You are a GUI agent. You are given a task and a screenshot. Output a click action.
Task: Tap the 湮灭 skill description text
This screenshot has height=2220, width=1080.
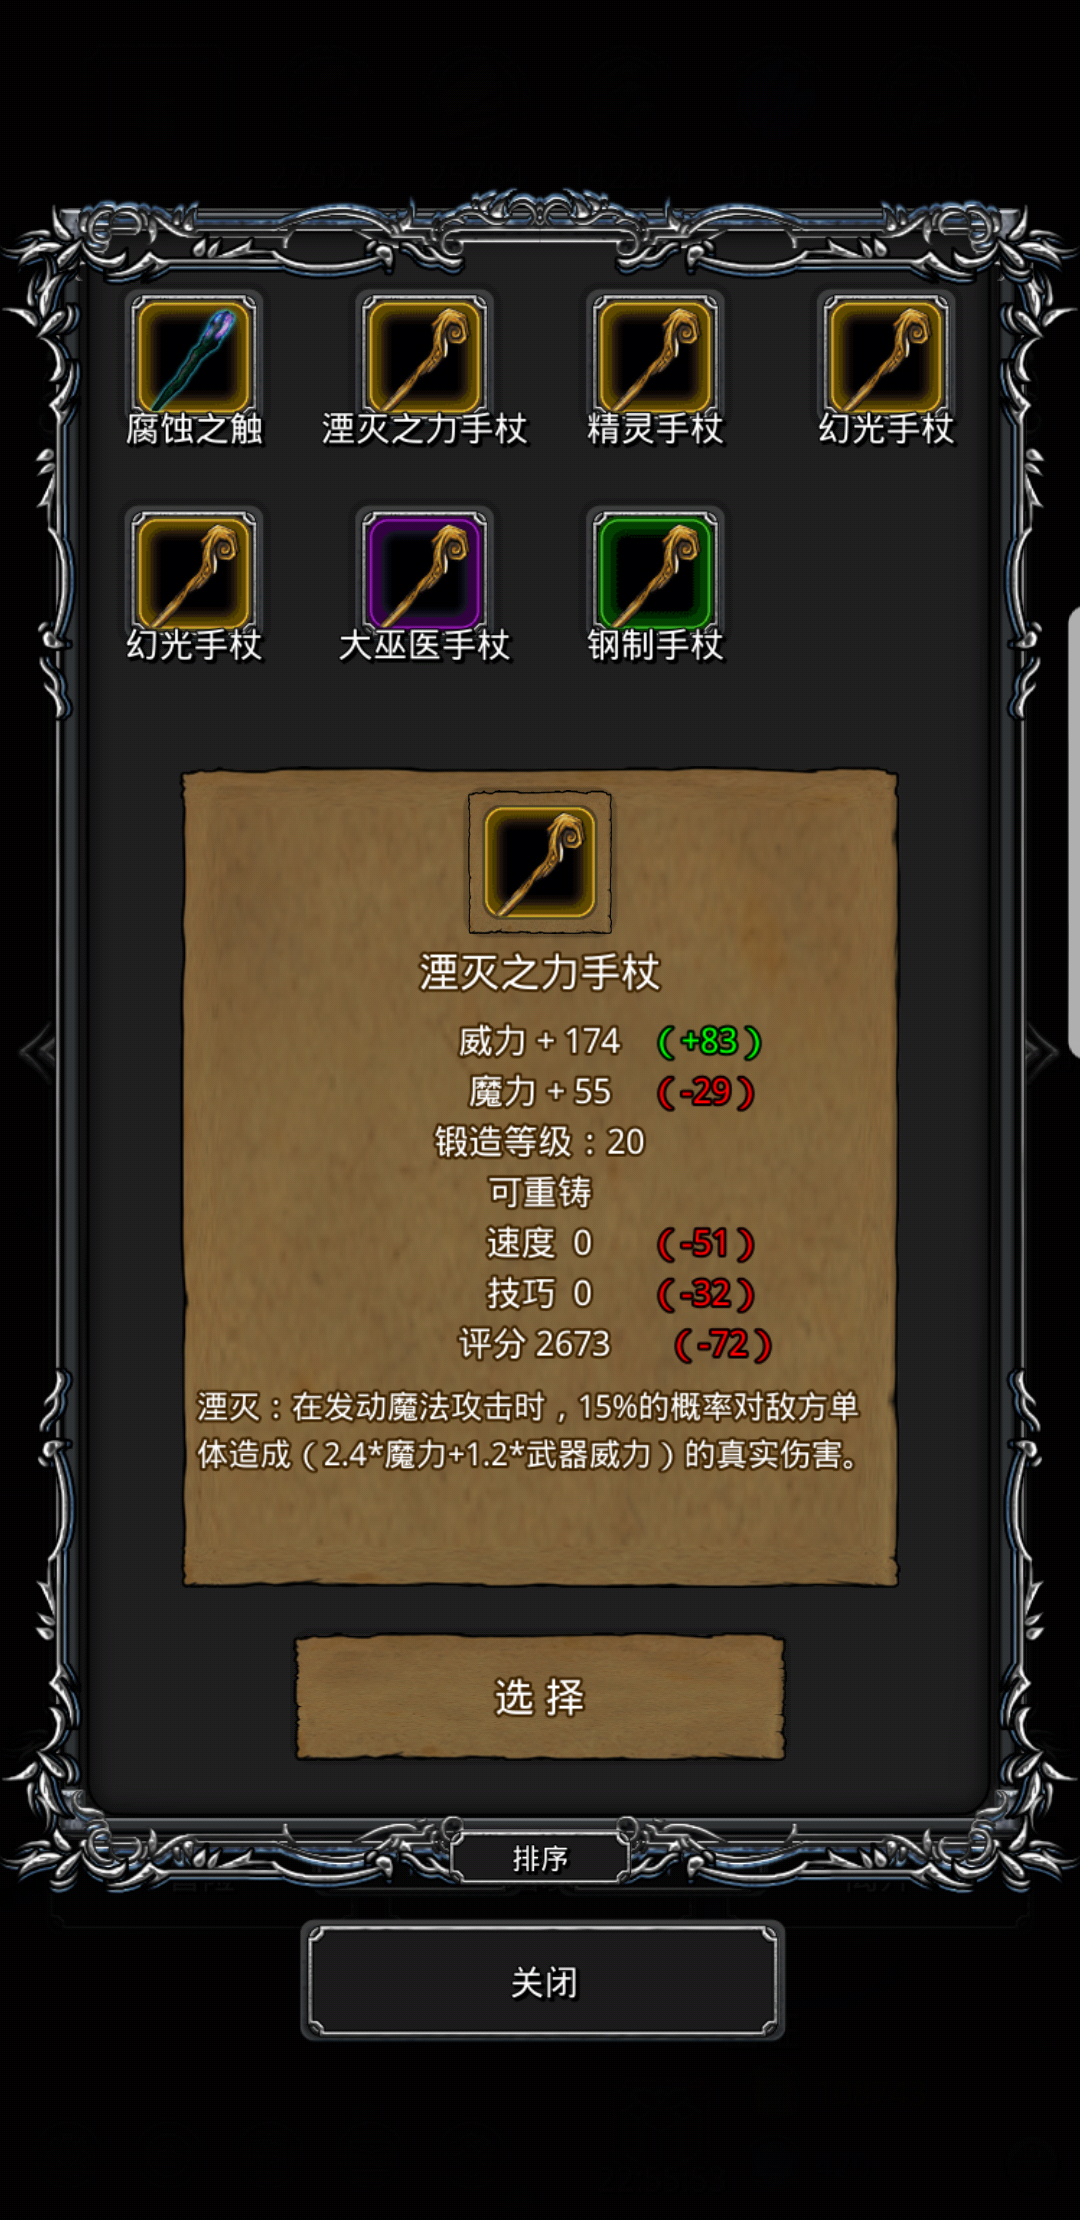pyautogui.click(x=528, y=1430)
